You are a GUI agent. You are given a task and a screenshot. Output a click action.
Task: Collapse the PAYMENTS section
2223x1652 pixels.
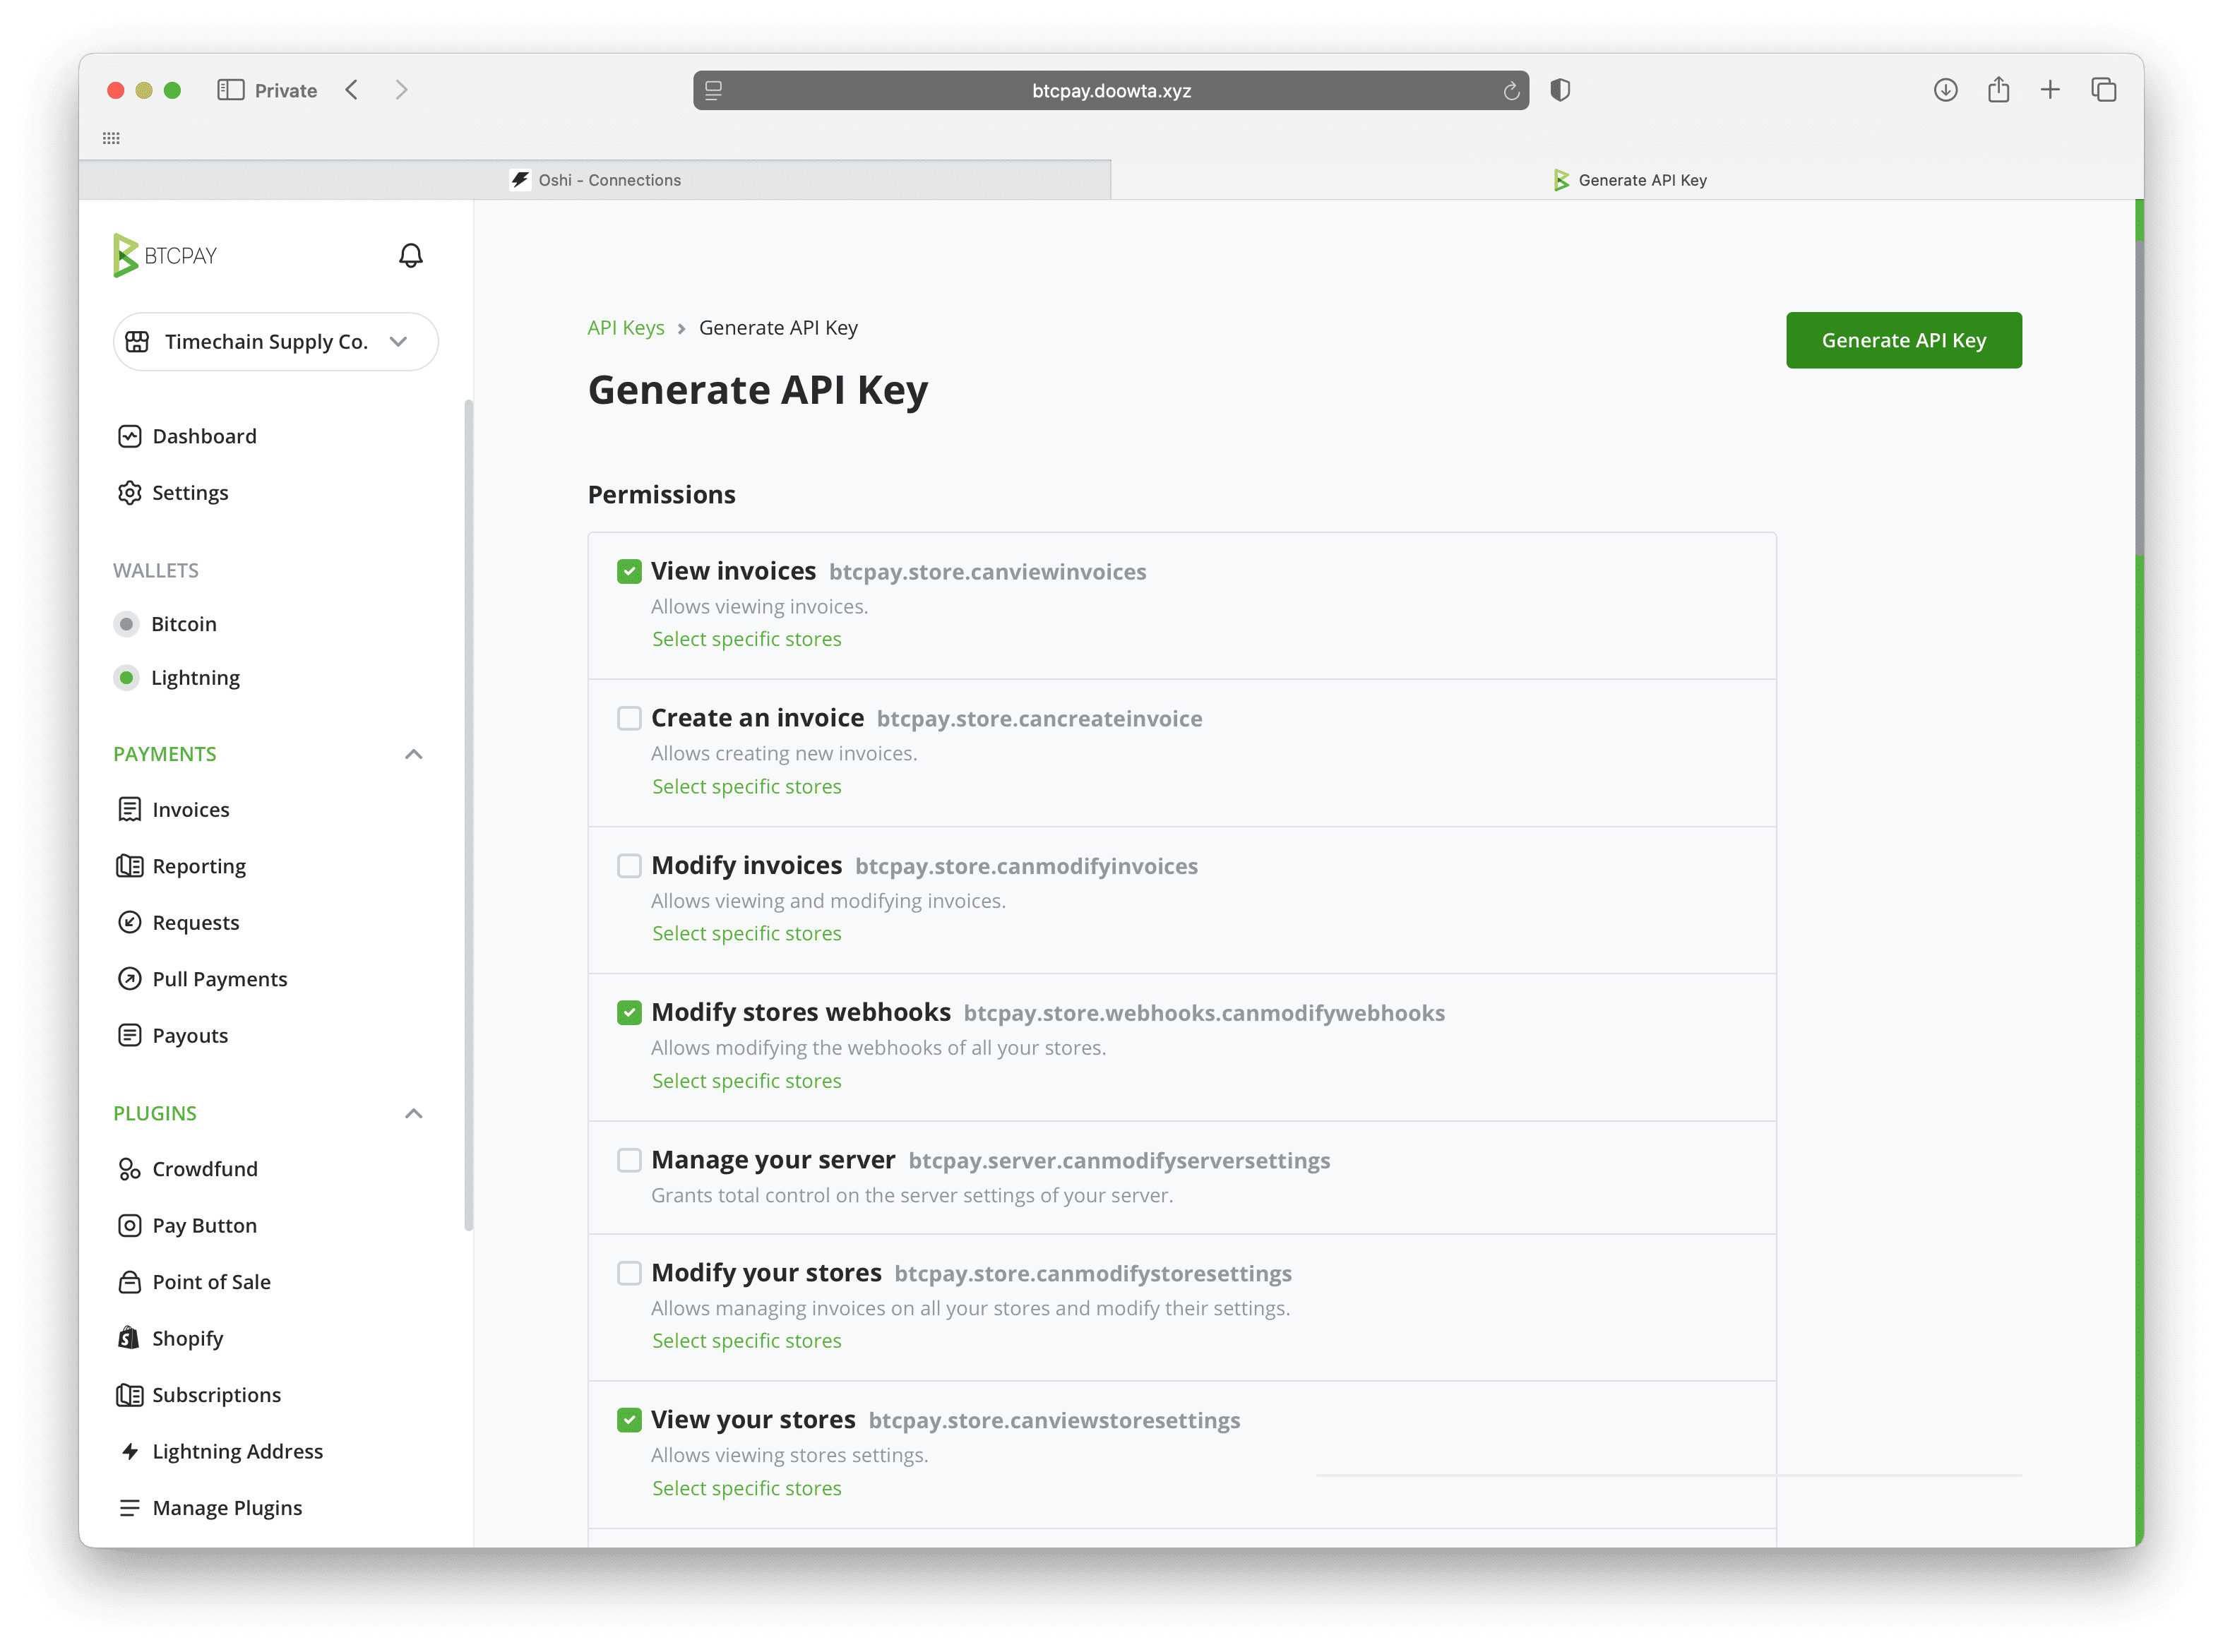click(413, 754)
